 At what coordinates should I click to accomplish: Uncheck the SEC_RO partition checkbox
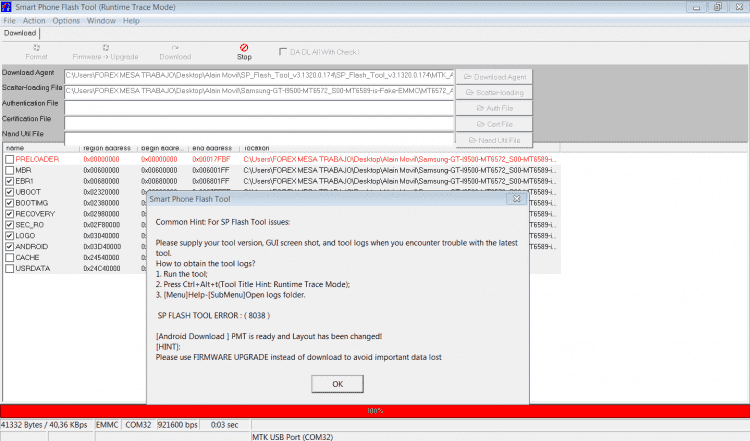tap(10, 225)
